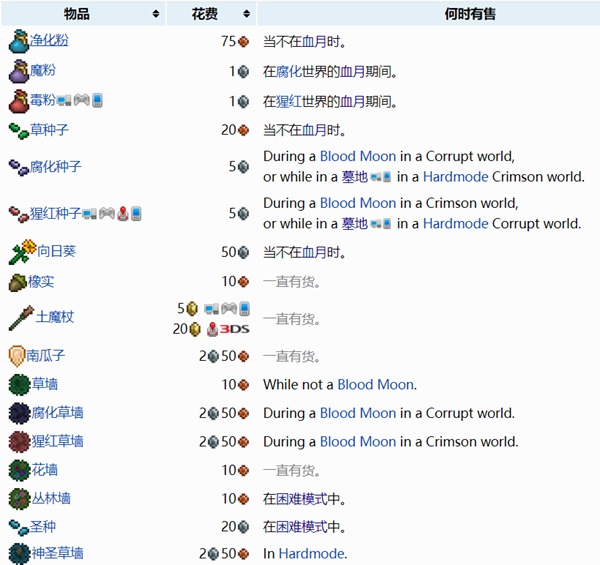
Task: Click the Grass Wall (草墙) icon
Action: click(20, 384)
